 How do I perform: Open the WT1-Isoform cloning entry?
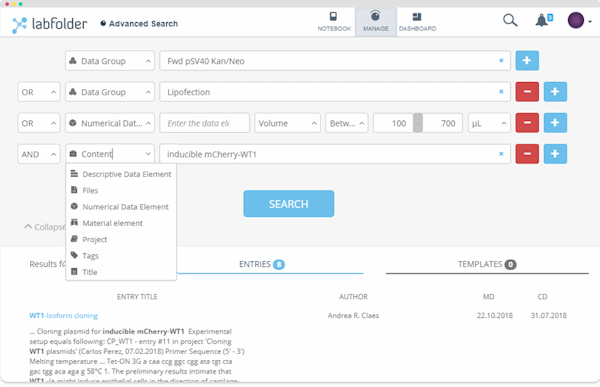[64, 315]
